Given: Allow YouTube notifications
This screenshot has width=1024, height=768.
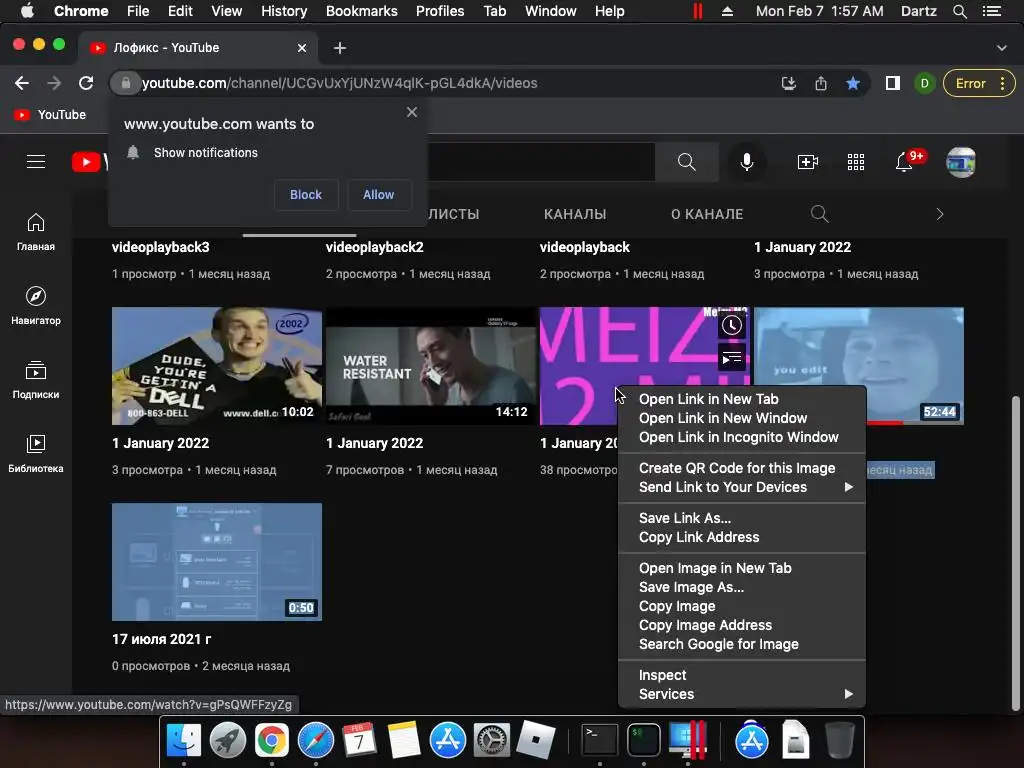Looking at the screenshot, I should click(378, 195).
